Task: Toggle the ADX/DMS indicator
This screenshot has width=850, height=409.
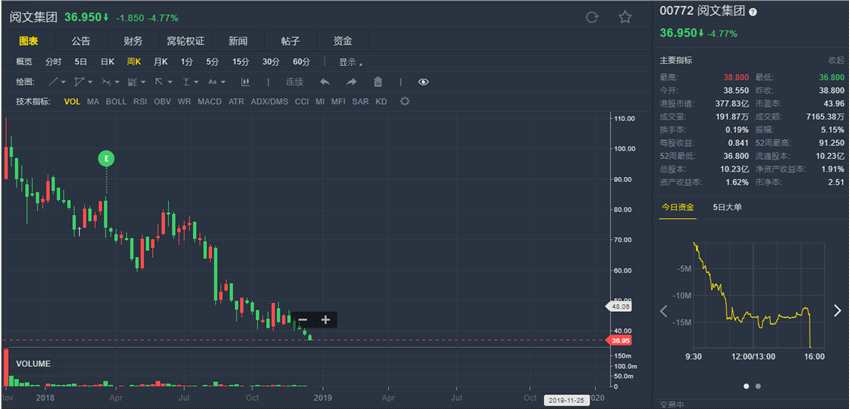Action: coord(269,101)
